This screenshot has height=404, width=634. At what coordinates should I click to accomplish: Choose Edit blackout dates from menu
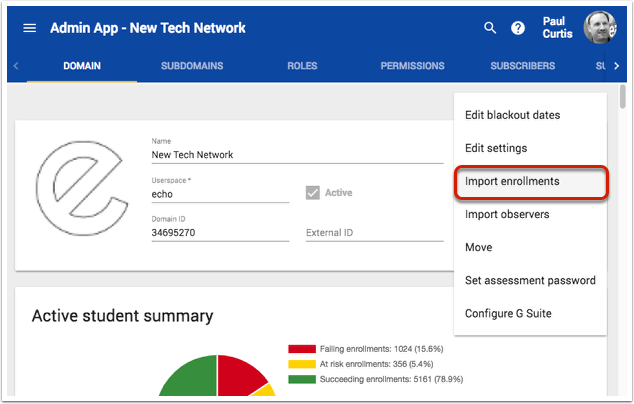click(530, 115)
